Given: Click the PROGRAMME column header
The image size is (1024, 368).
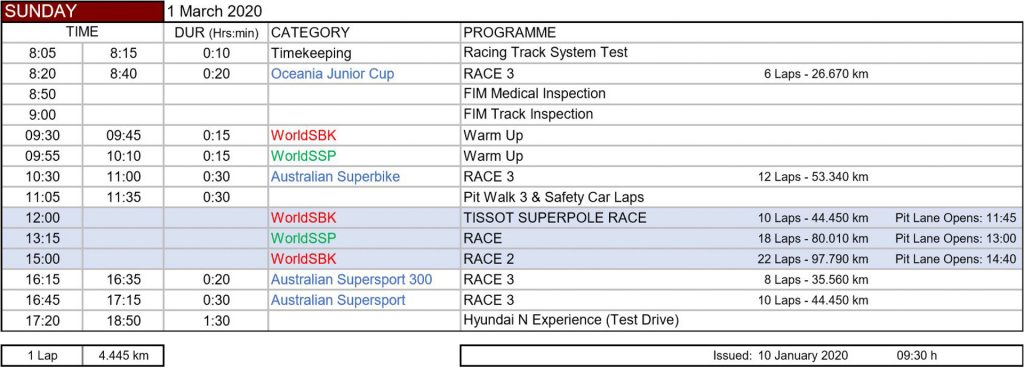Looking at the screenshot, I should [509, 33].
